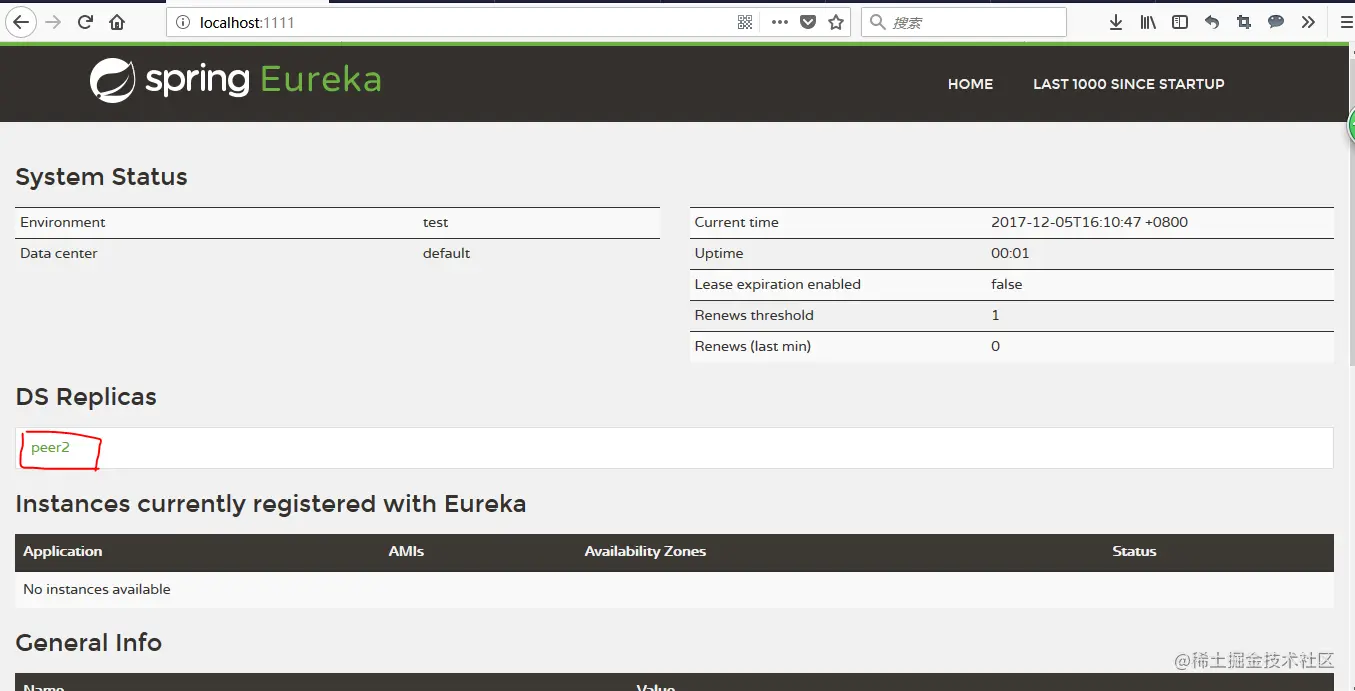Click the Availability Zones column header

[645, 551]
